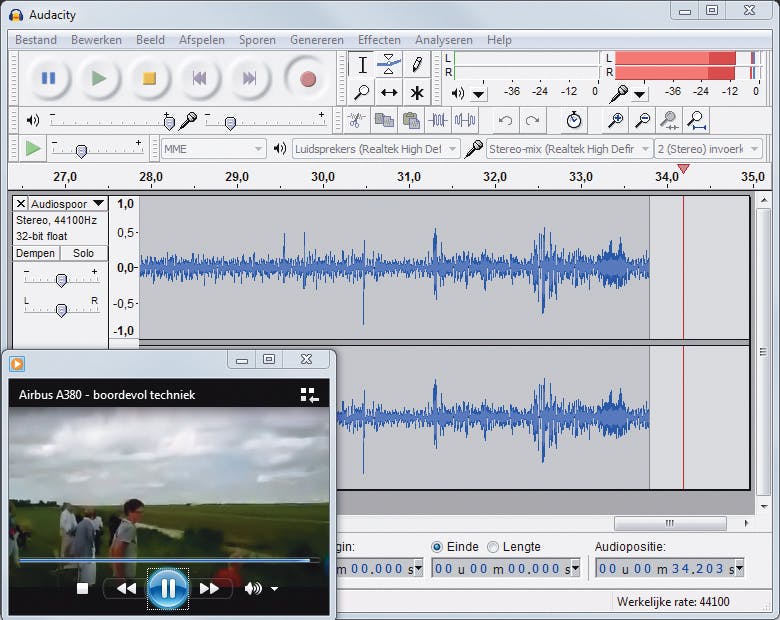Select the Time Shift tool
The width and height of the screenshot is (780, 620).
[x=390, y=93]
